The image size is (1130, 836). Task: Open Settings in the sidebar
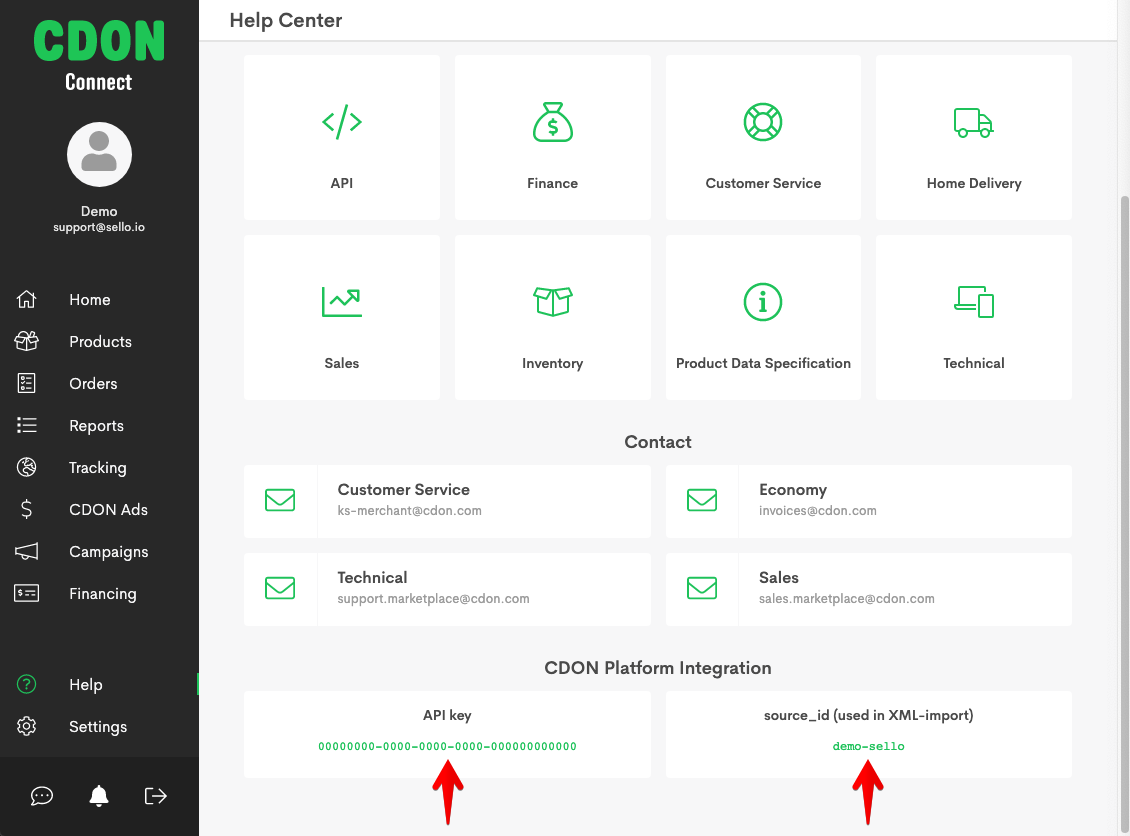pyautogui.click(x=98, y=726)
